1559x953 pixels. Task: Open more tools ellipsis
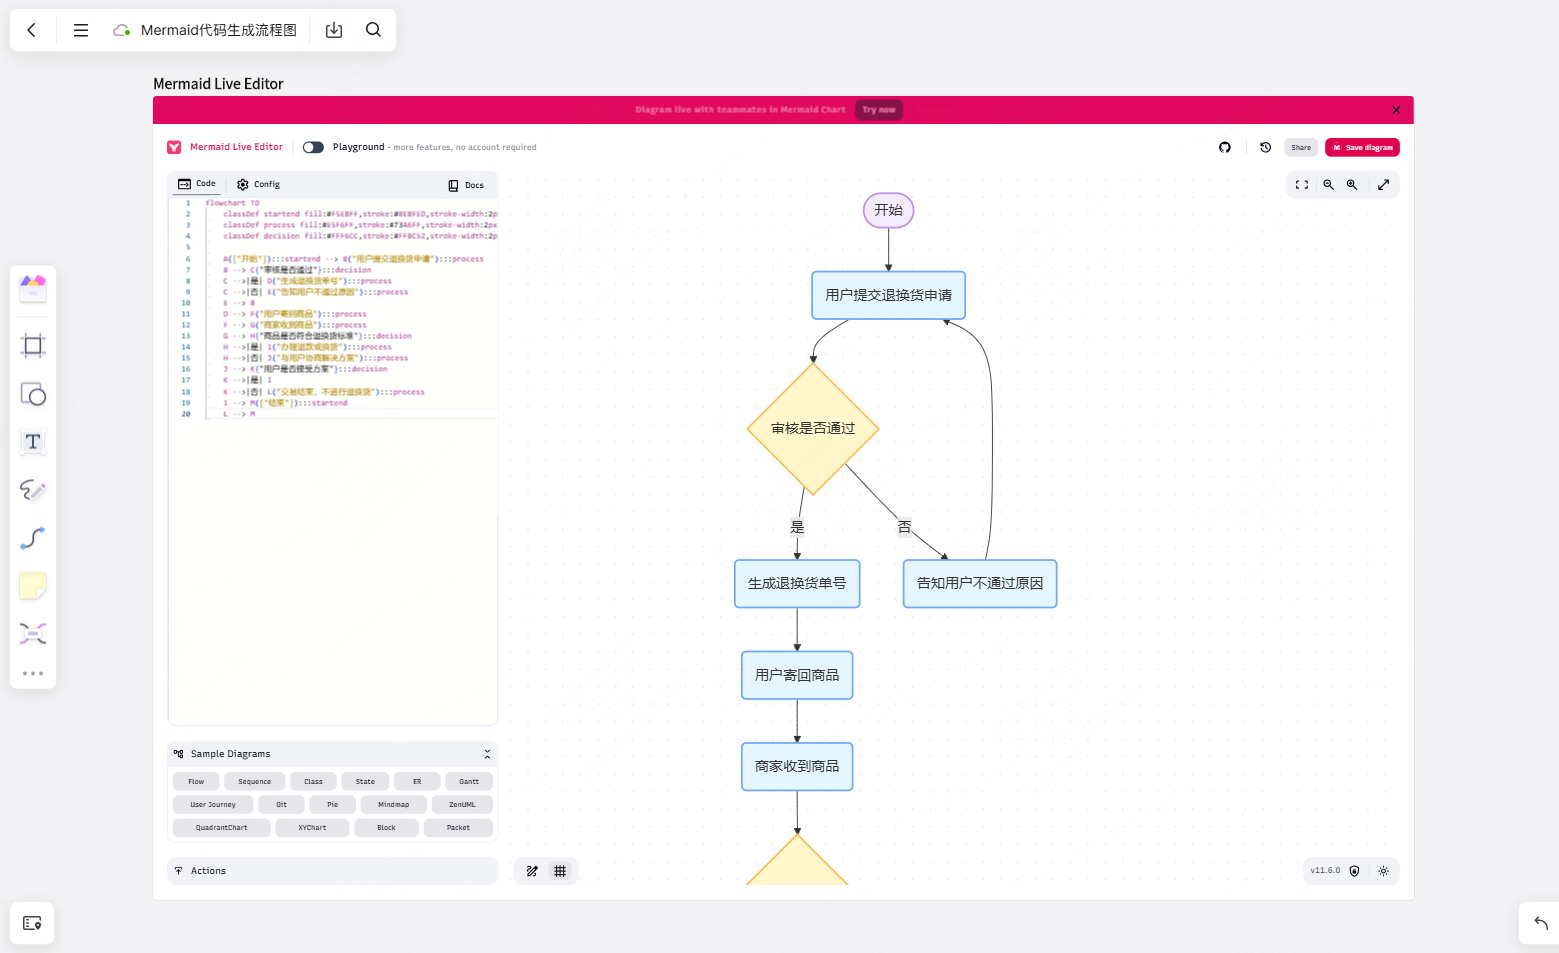[33, 673]
